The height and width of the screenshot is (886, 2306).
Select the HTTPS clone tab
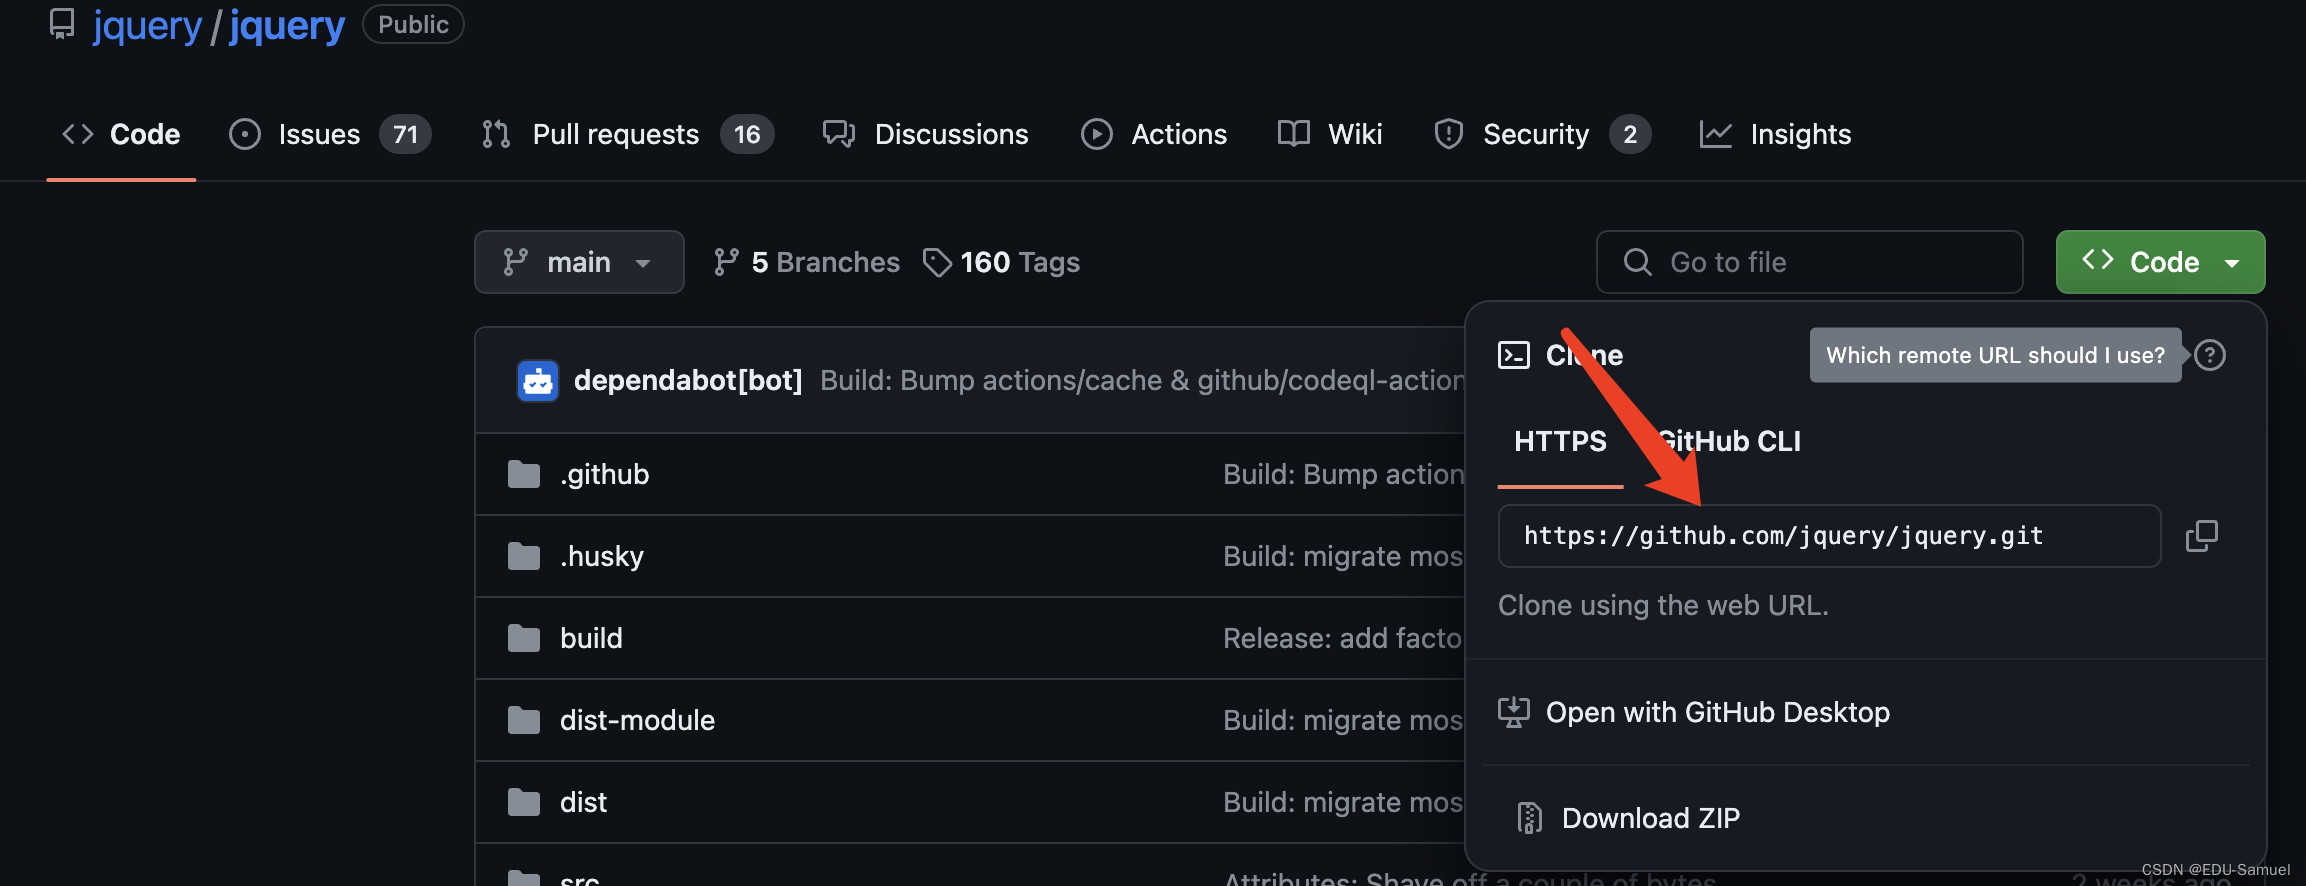point(1560,441)
